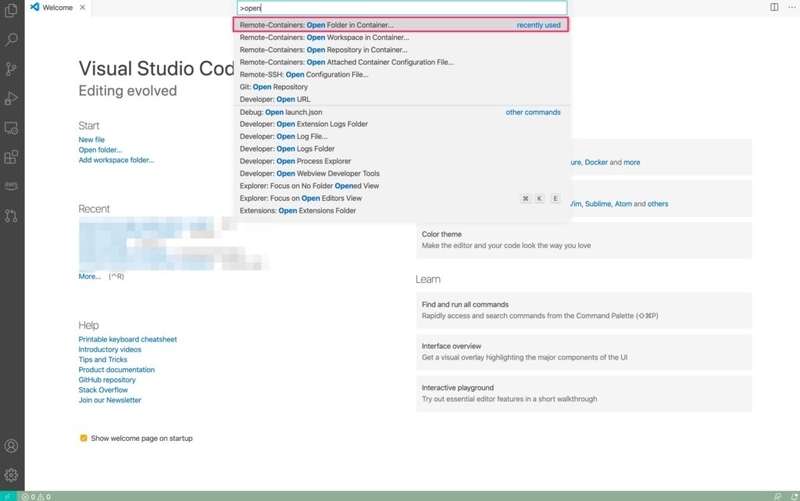Viewport: 800px width, 501px height.
Task: Choose Developer: Open Process Explorer
Action: tap(401, 161)
